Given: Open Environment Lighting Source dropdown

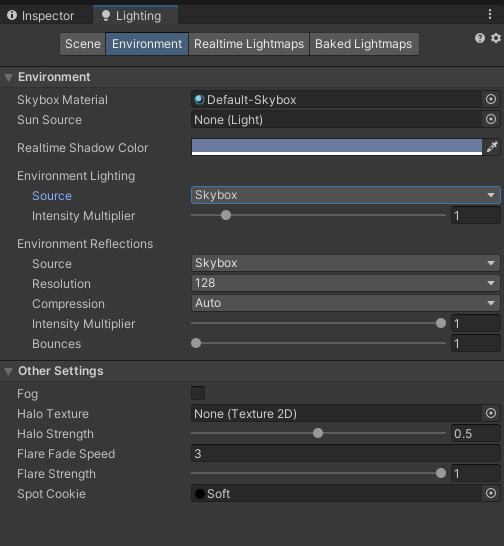Looking at the screenshot, I should [x=346, y=195].
